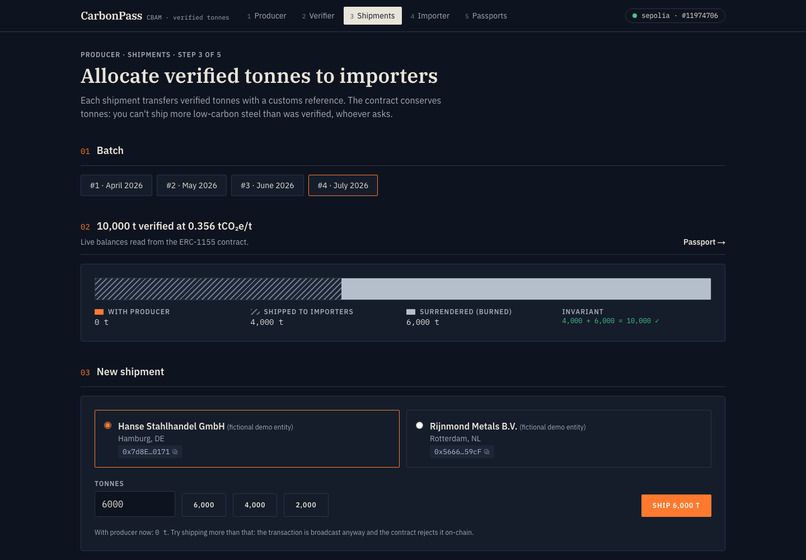Set tonnes preset to 6,000

pyautogui.click(x=204, y=505)
